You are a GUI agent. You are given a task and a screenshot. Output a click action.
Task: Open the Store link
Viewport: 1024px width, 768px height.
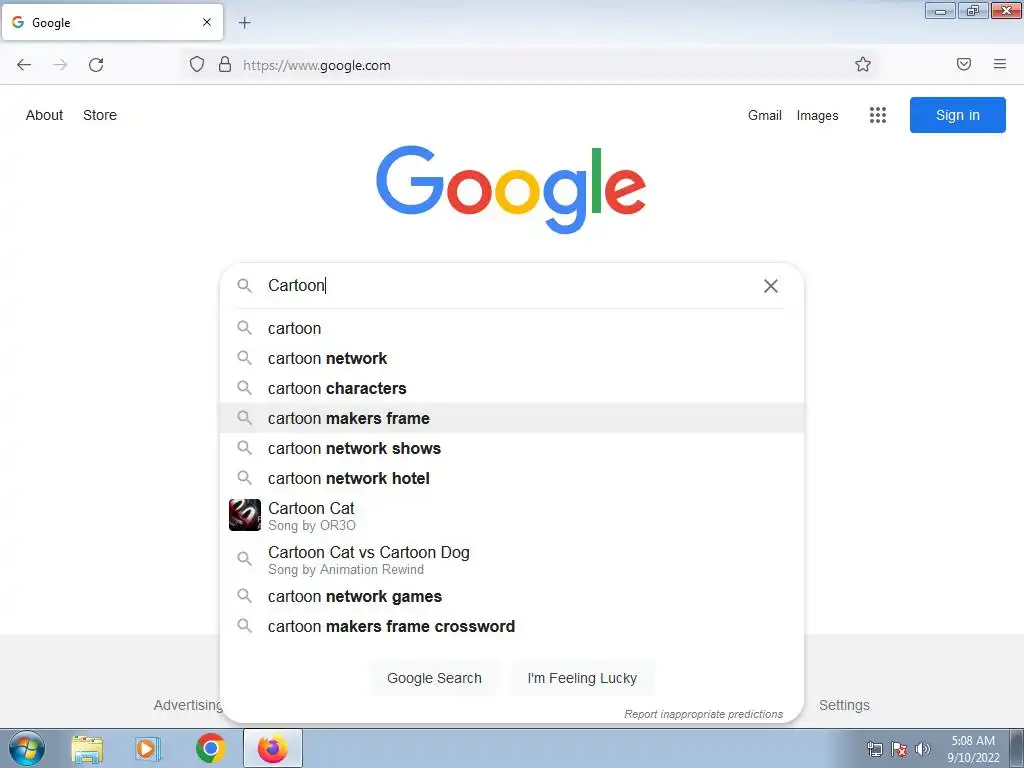click(x=100, y=115)
